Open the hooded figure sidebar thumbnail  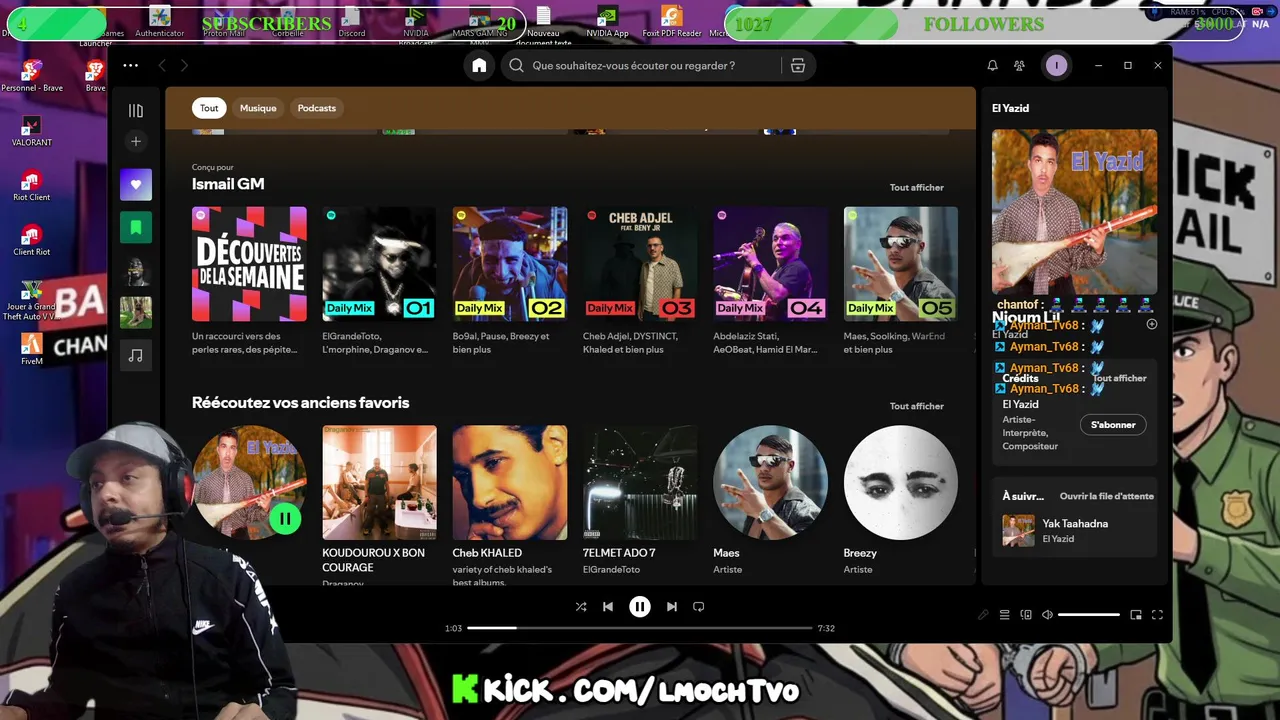pos(136,270)
